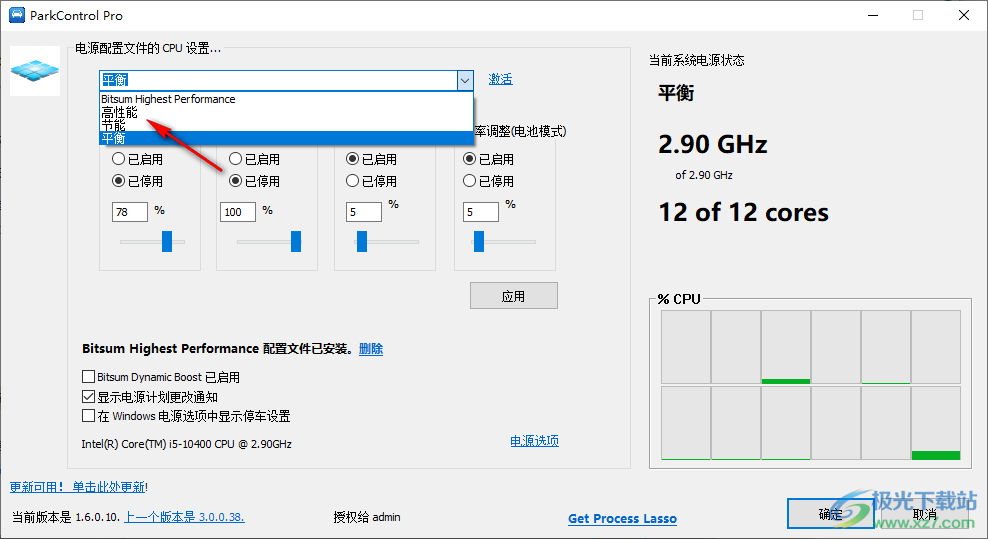Open previous version 3.0.0.38 link

coord(184,517)
